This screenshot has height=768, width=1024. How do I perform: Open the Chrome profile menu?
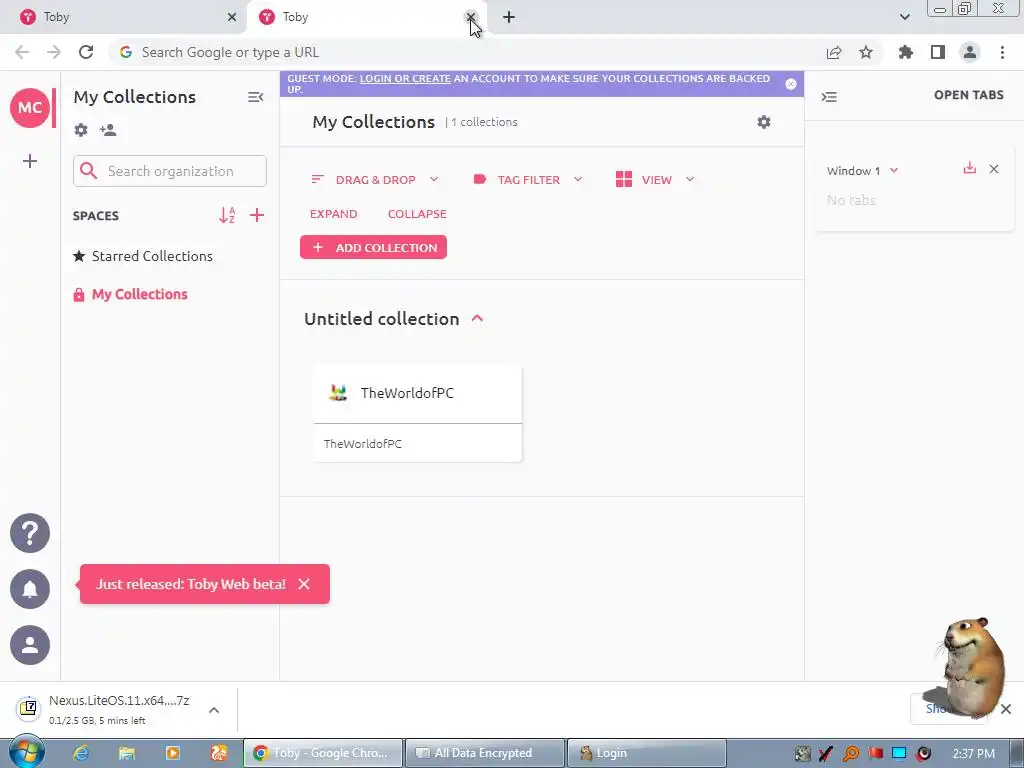(970, 52)
